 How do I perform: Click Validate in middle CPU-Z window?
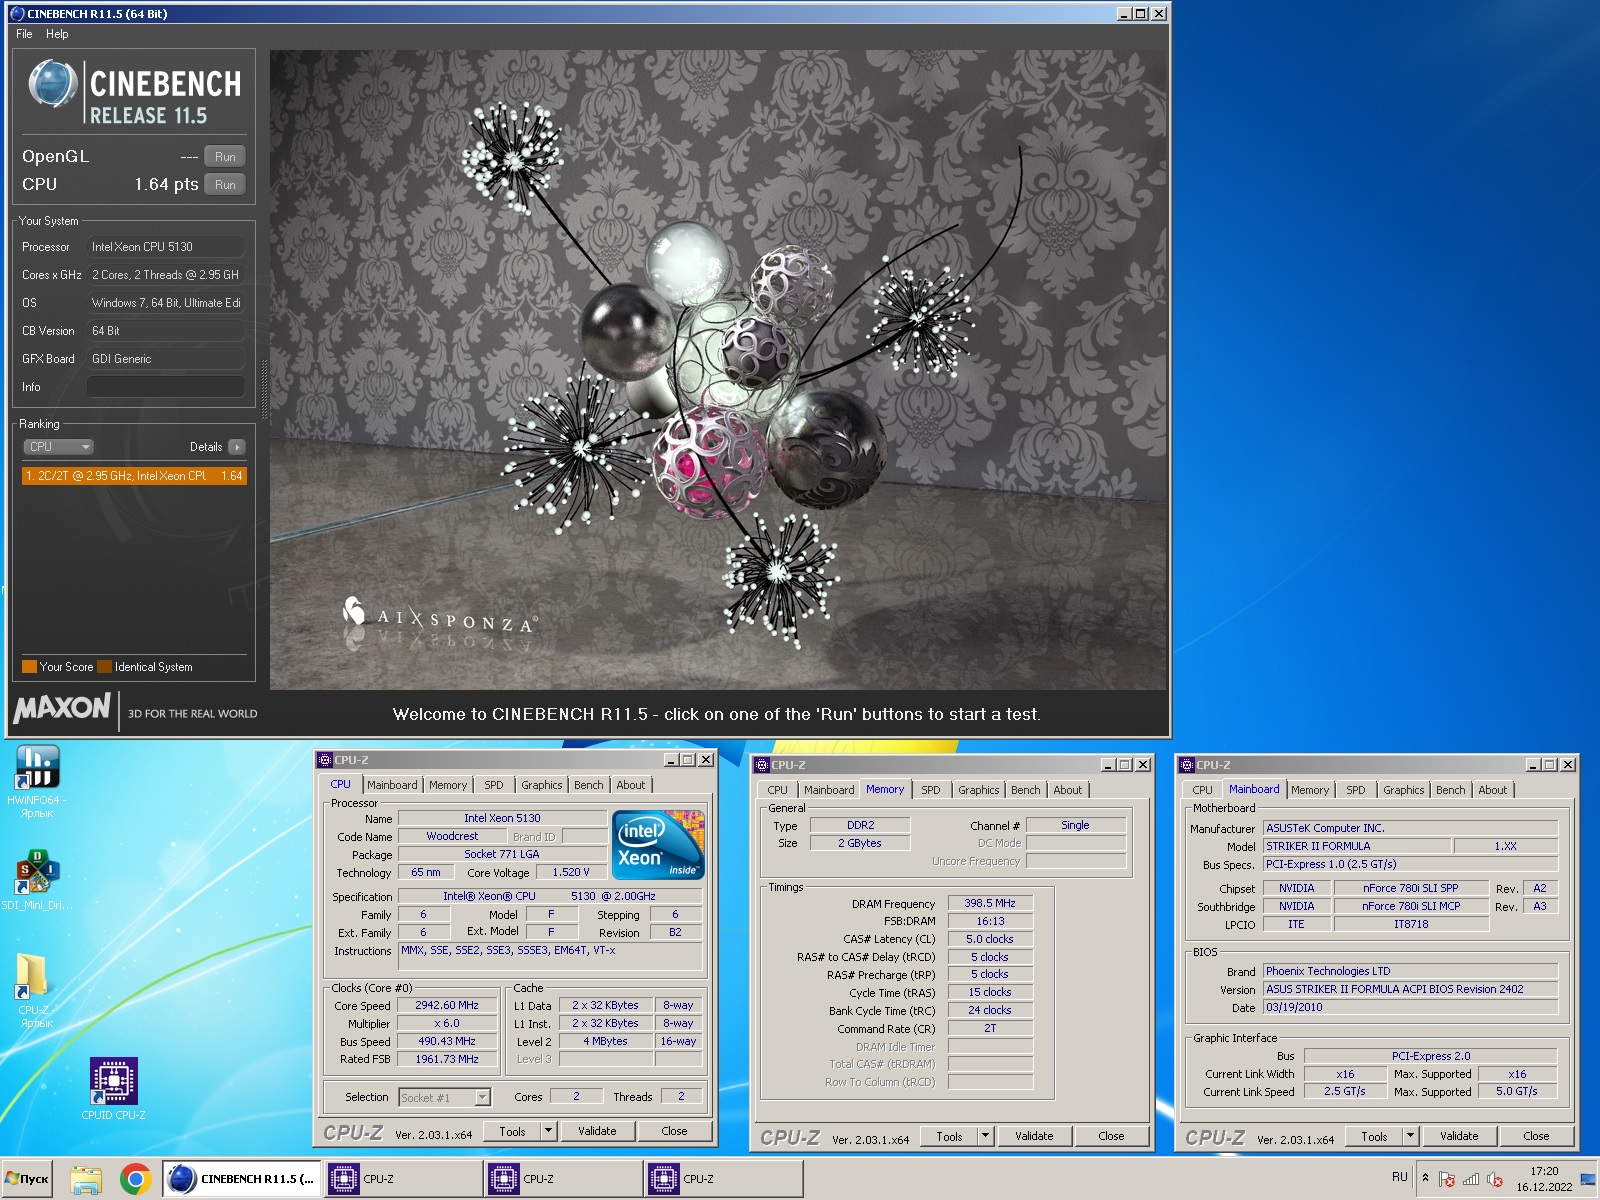tap(1034, 1136)
